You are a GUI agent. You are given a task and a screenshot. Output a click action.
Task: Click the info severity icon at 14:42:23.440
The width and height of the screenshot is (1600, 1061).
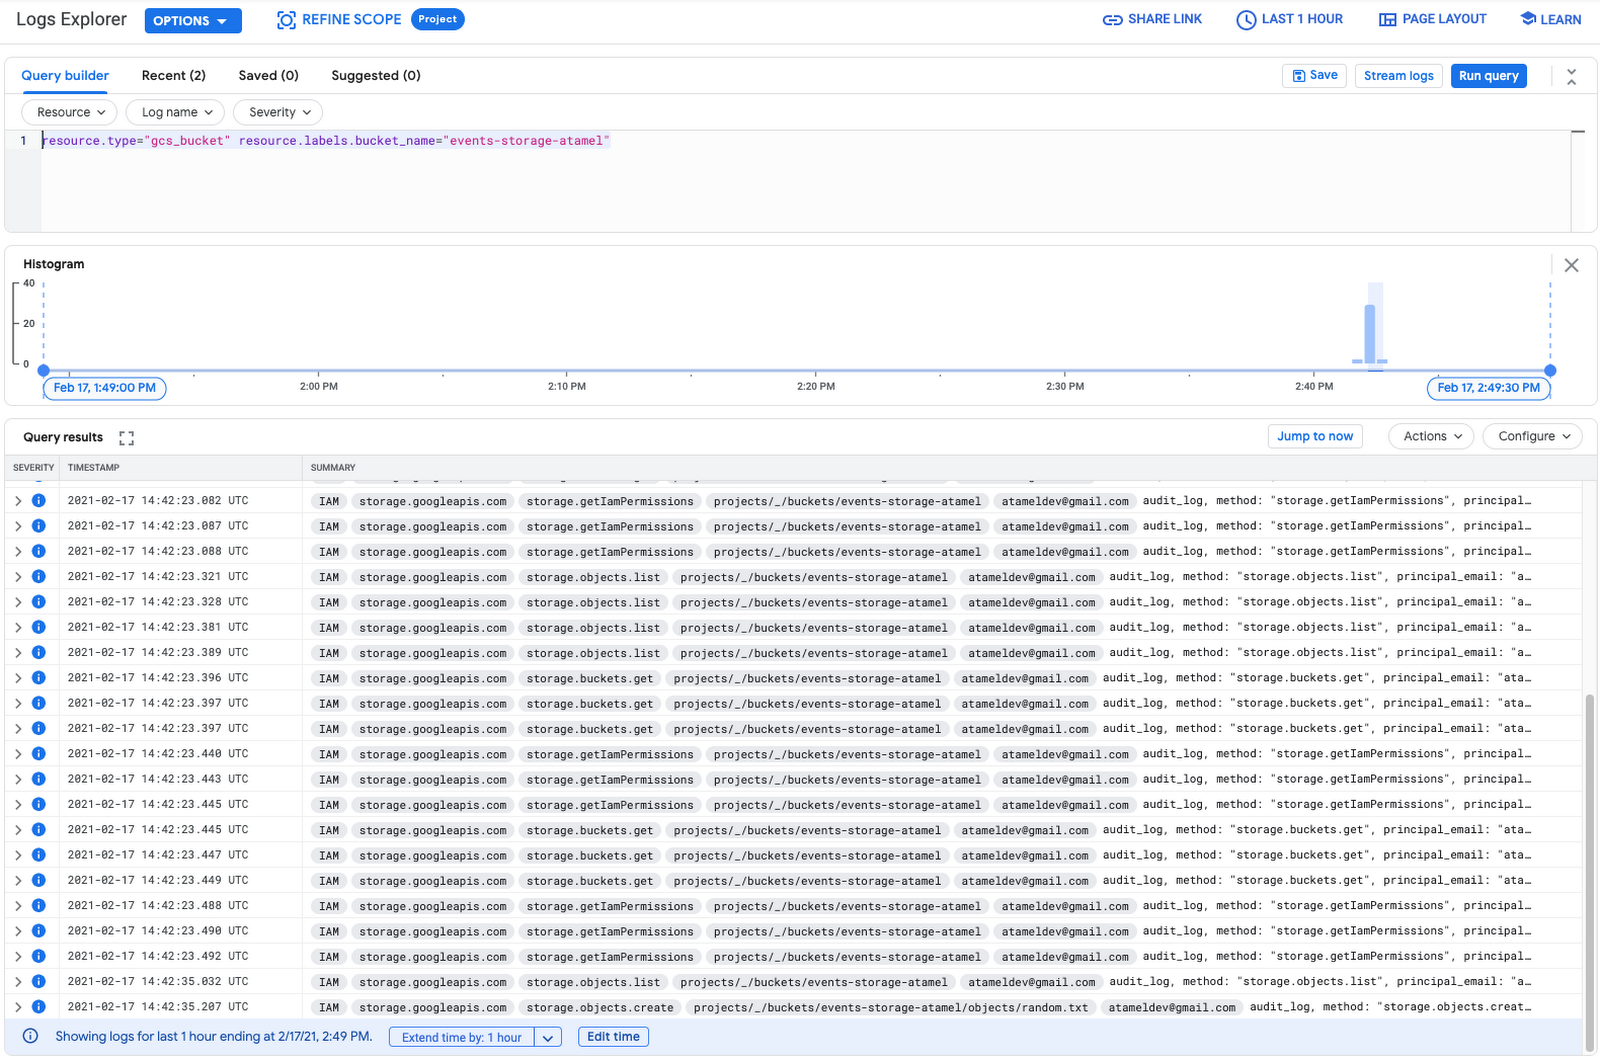(39, 754)
